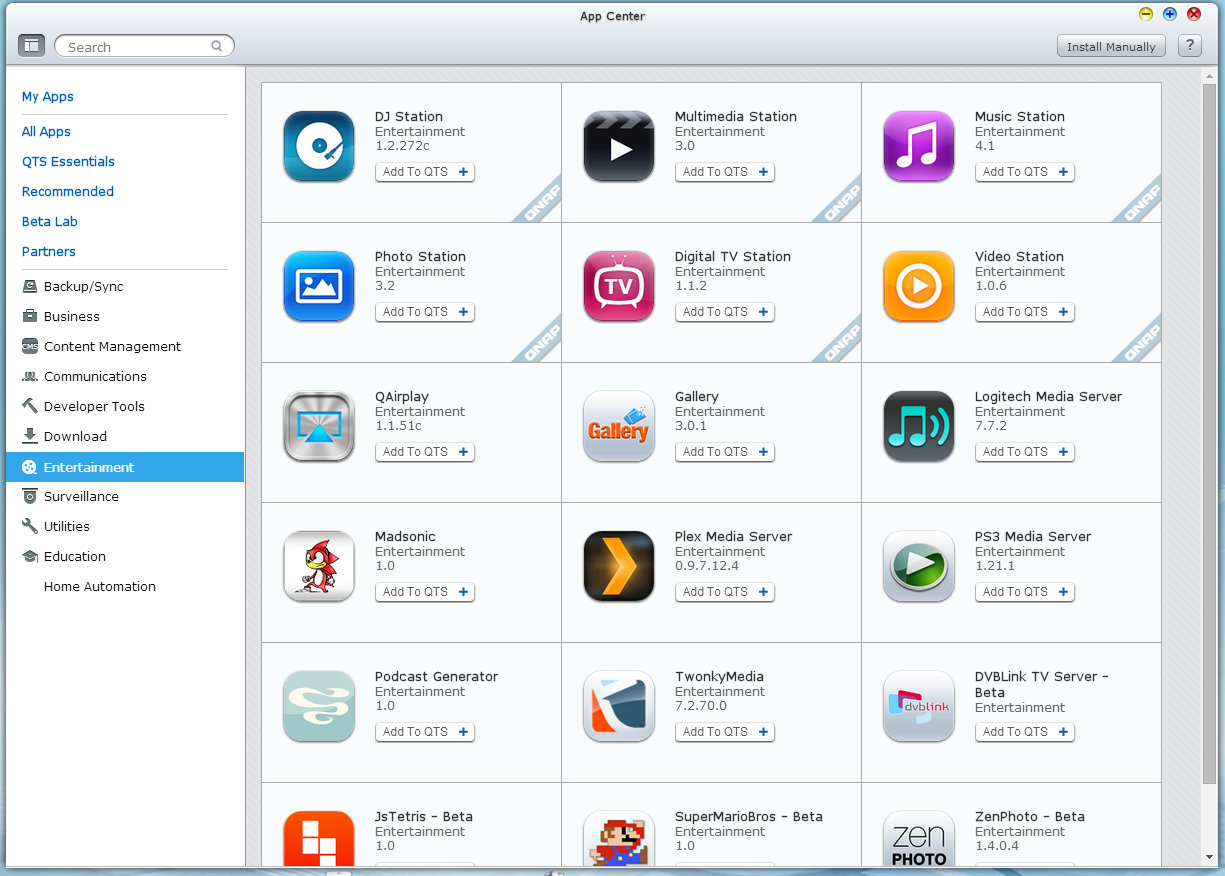This screenshot has width=1225, height=876.
Task: Add TwonkyMedia to QTS
Action: pos(725,732)
